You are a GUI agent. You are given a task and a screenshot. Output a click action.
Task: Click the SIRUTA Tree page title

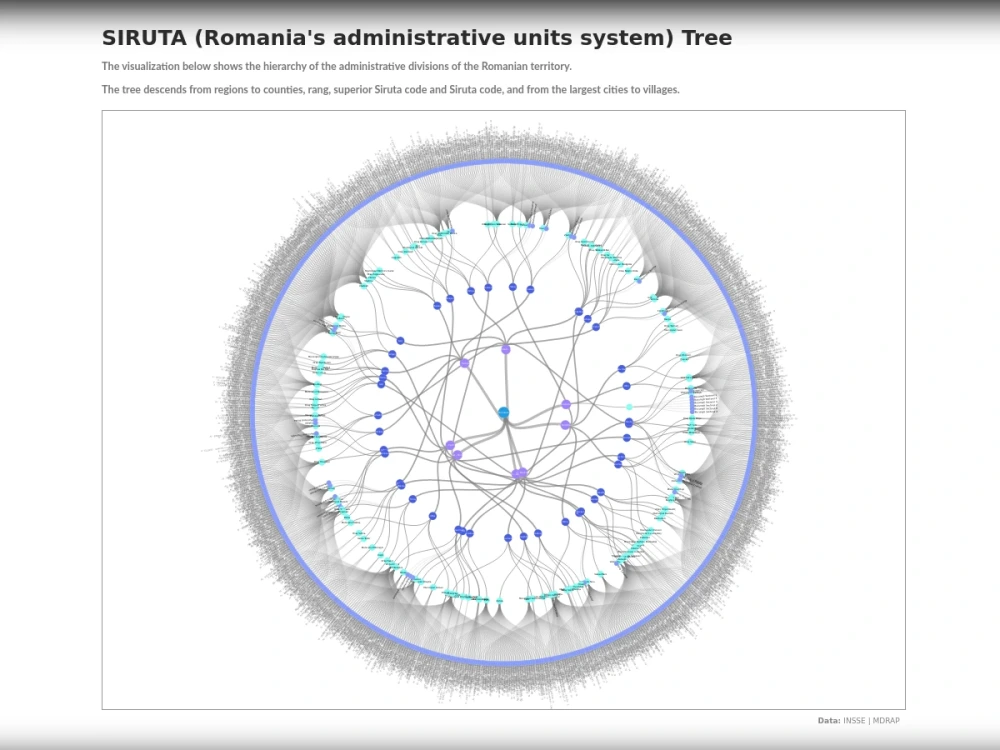click(415, 38)
